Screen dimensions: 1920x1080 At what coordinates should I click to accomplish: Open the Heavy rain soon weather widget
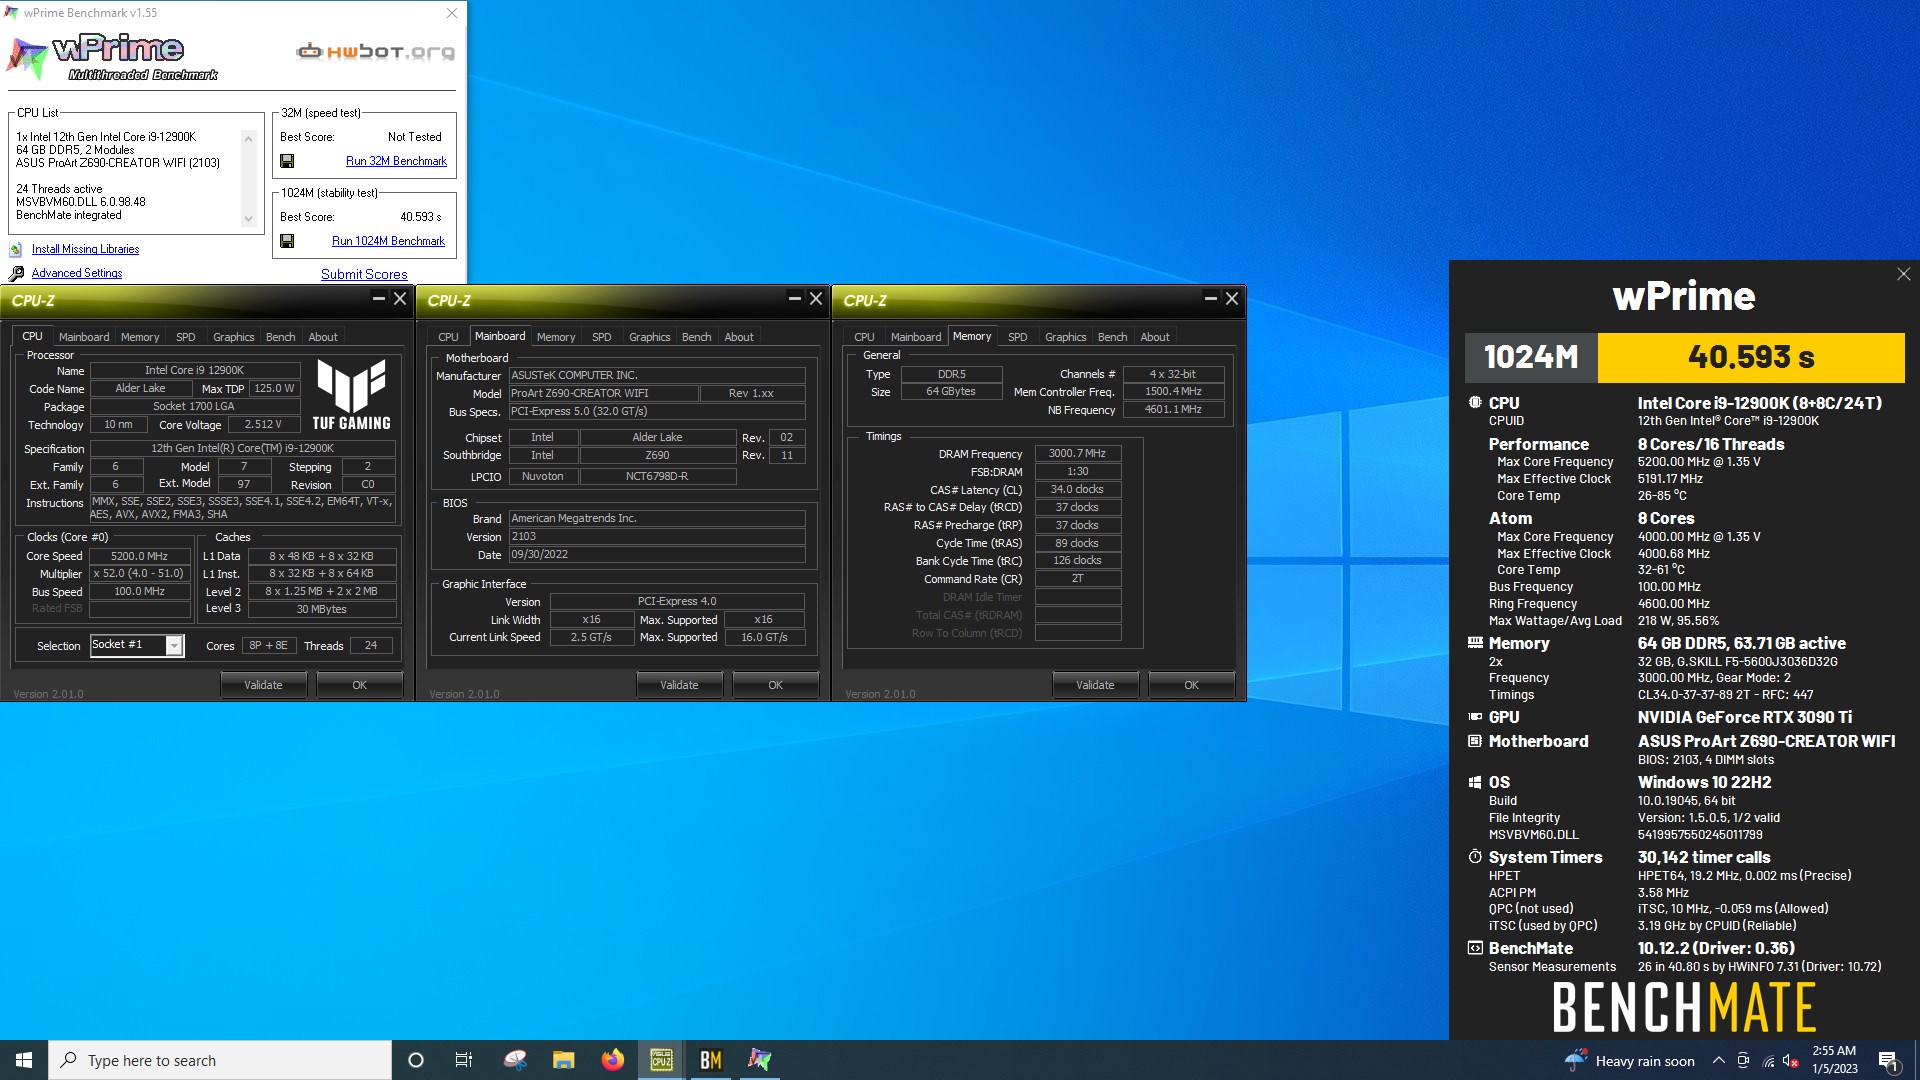click(1630, 1061)
